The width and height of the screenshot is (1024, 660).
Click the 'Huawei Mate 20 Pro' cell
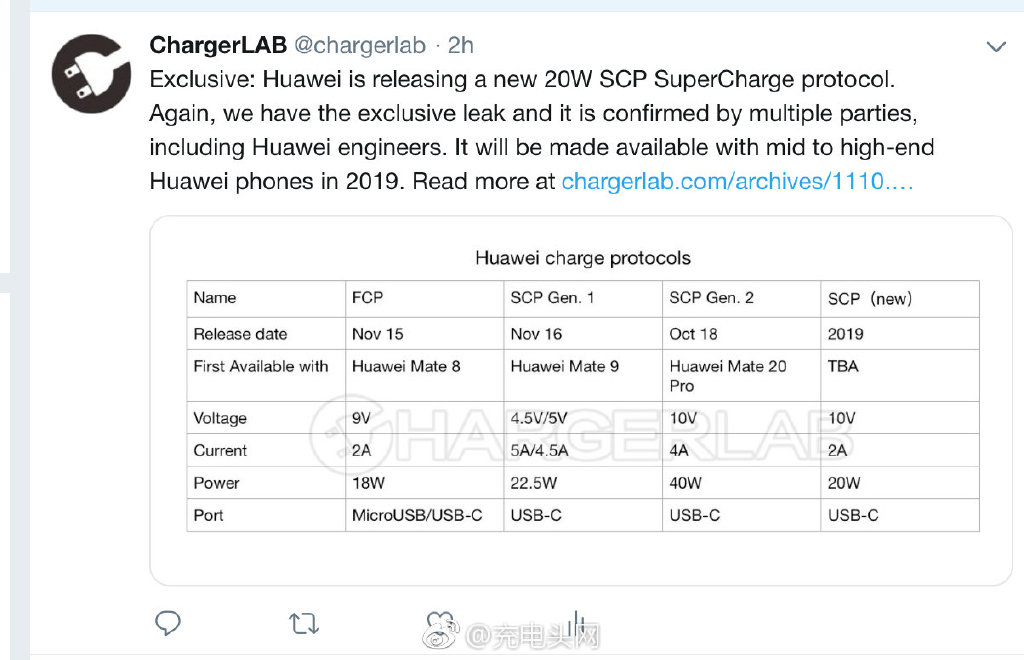pos(728,375)
